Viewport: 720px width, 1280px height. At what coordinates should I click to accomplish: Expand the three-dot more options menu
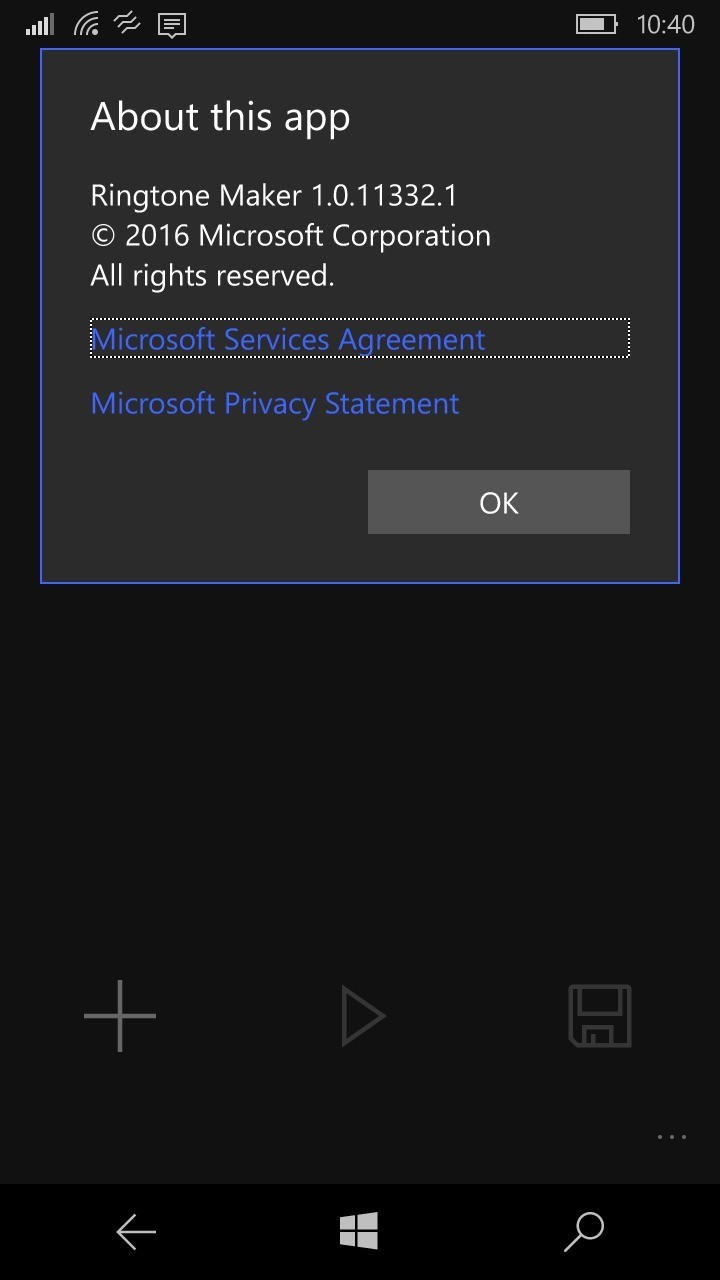tap(671, 1137)
